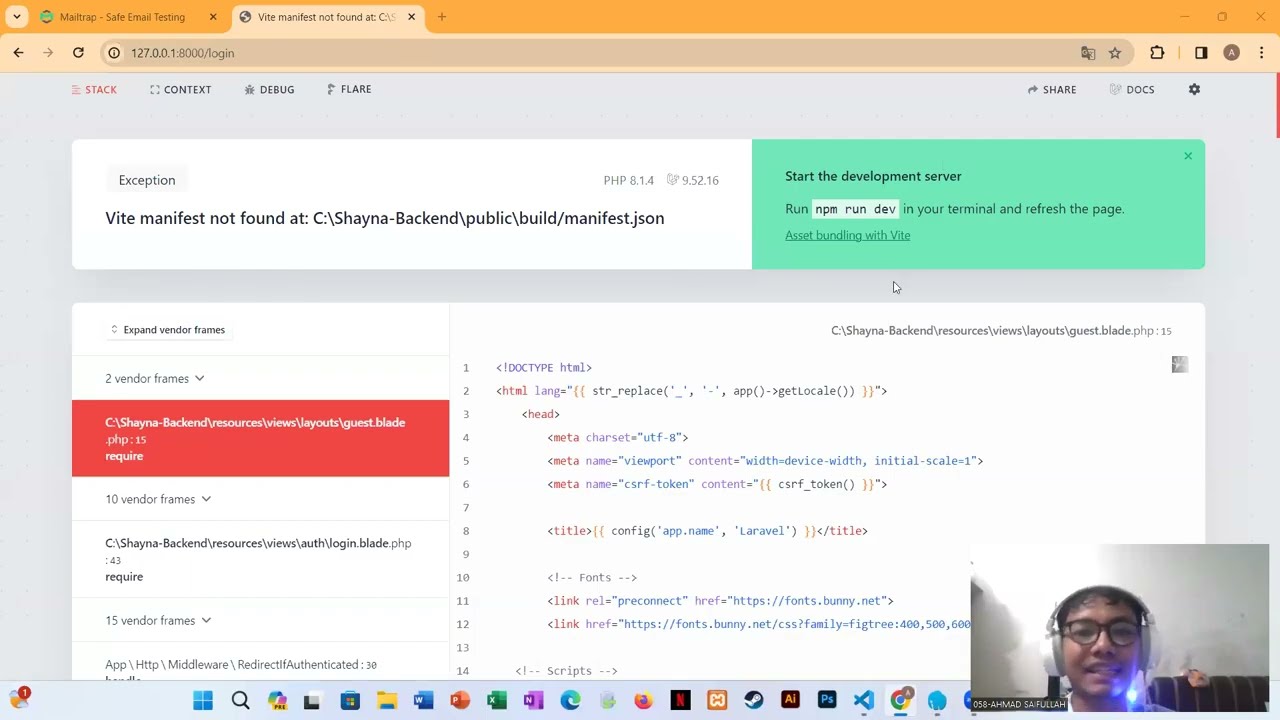This screenshot has height=720, width=1280.
Task: Click the DOCTYPE html code line
Action: (544, 368)
